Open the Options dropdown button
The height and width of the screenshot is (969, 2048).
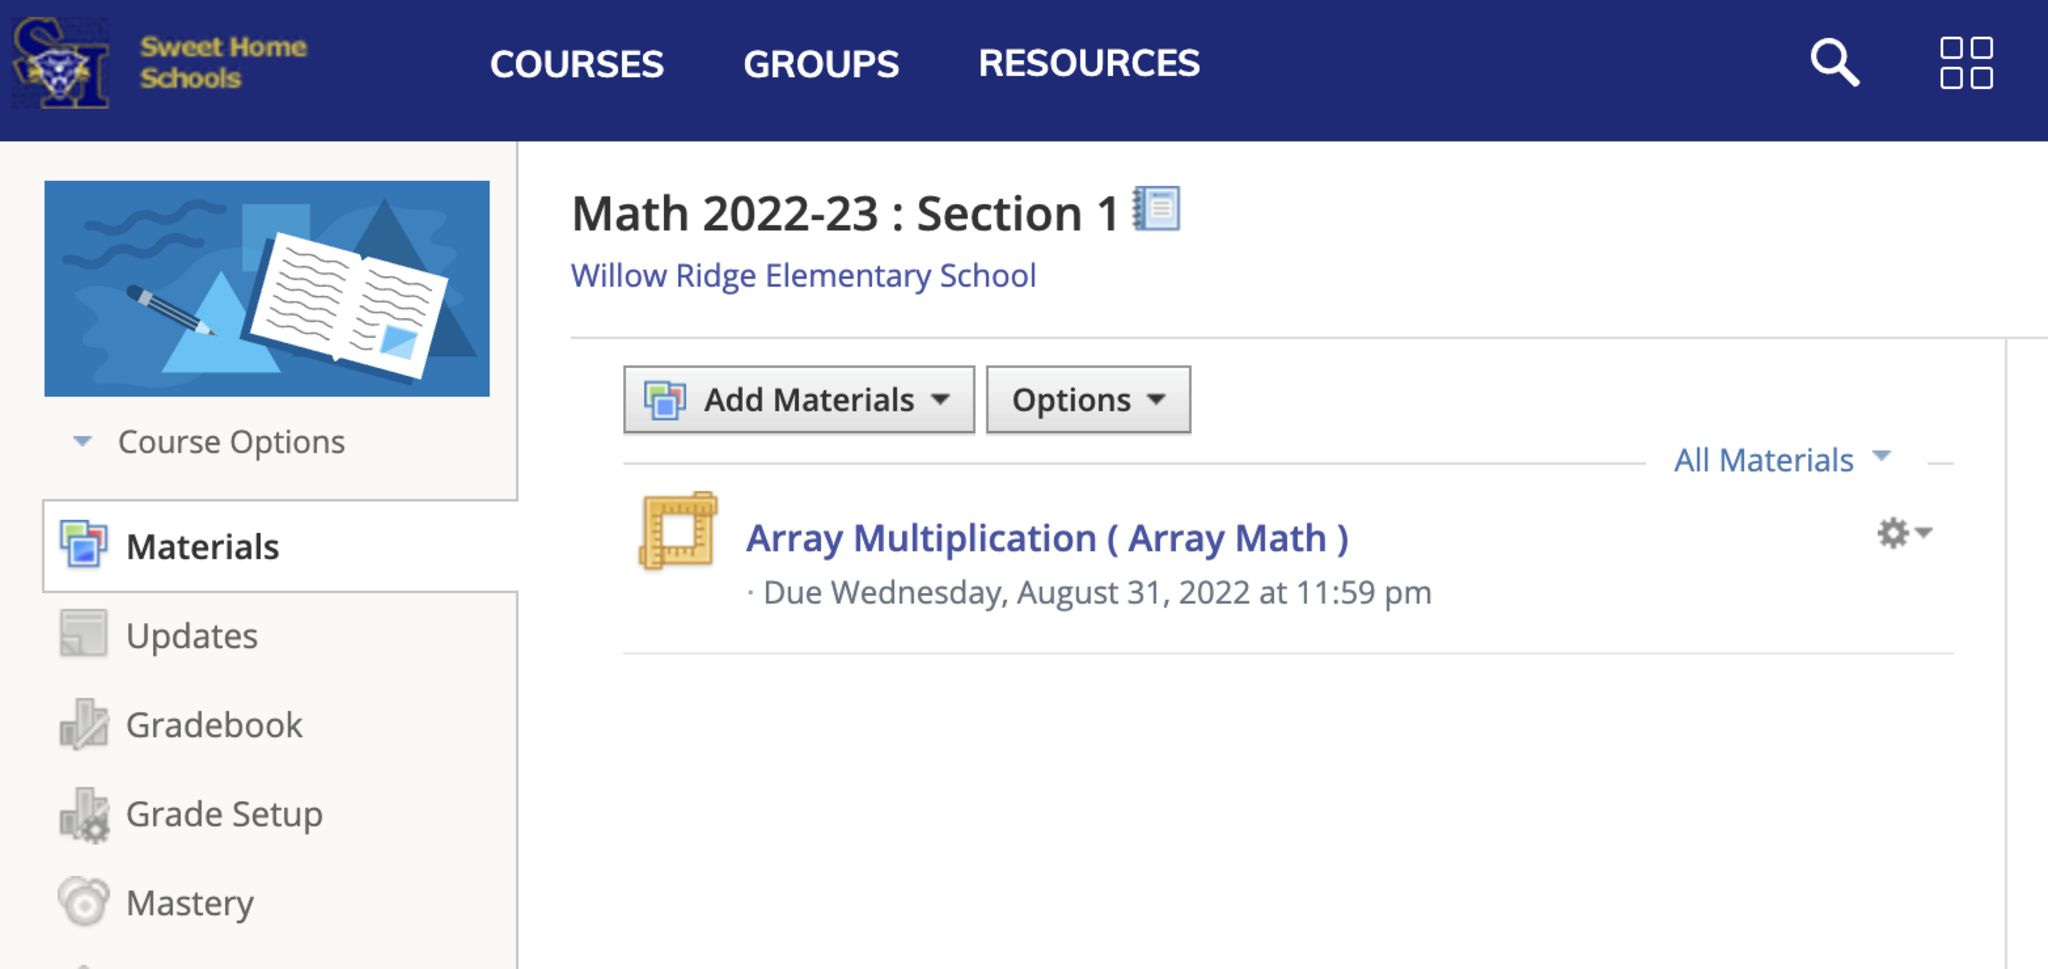coord(1088,400)
